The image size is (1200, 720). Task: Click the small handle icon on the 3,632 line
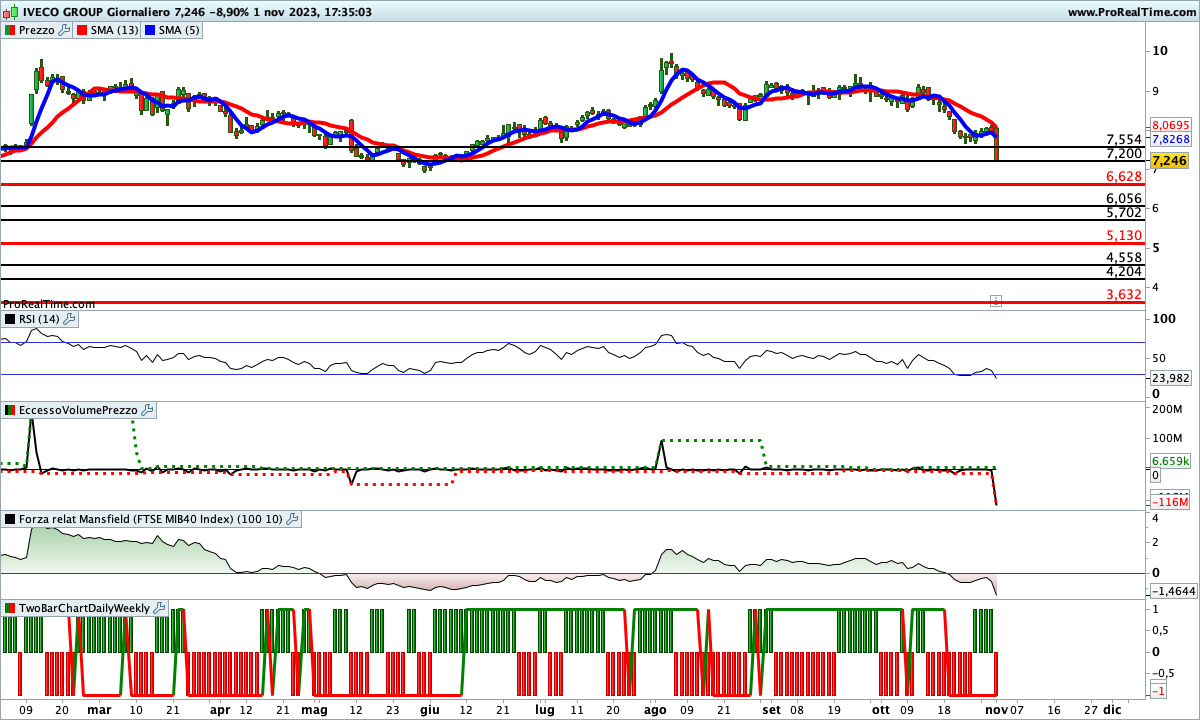click(x=996, y=300)
